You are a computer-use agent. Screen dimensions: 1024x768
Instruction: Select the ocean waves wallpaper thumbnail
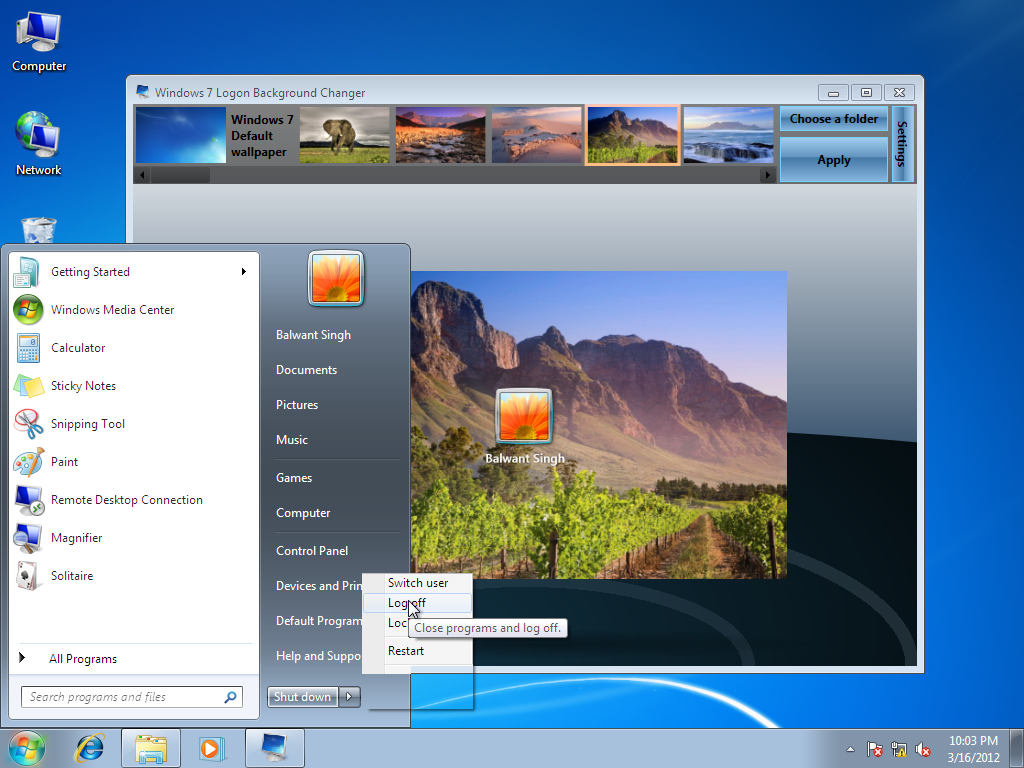click(x=728, y=135)
